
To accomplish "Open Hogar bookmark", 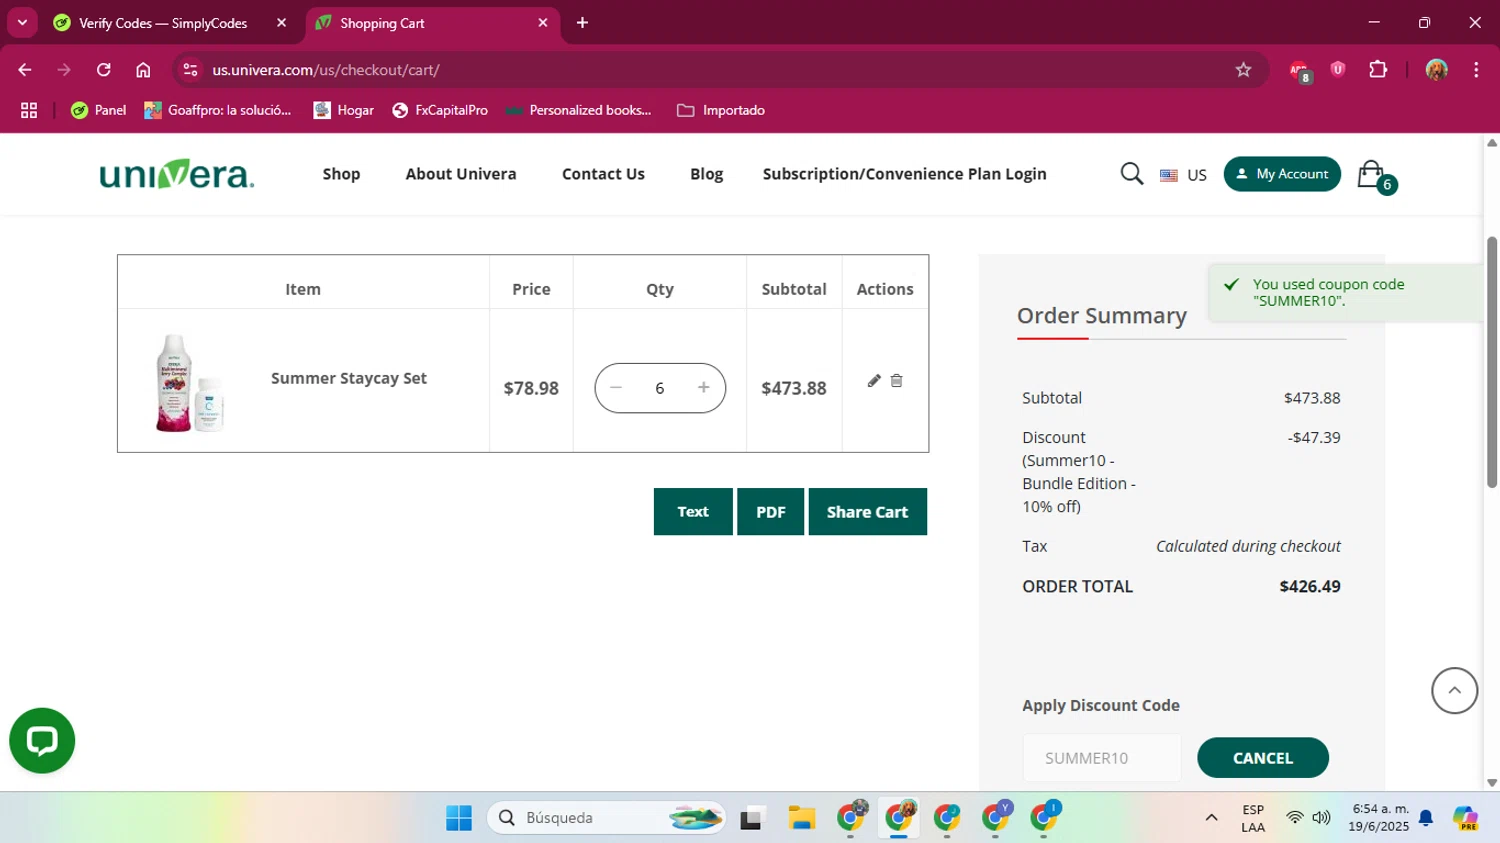I will coord(344,110).
